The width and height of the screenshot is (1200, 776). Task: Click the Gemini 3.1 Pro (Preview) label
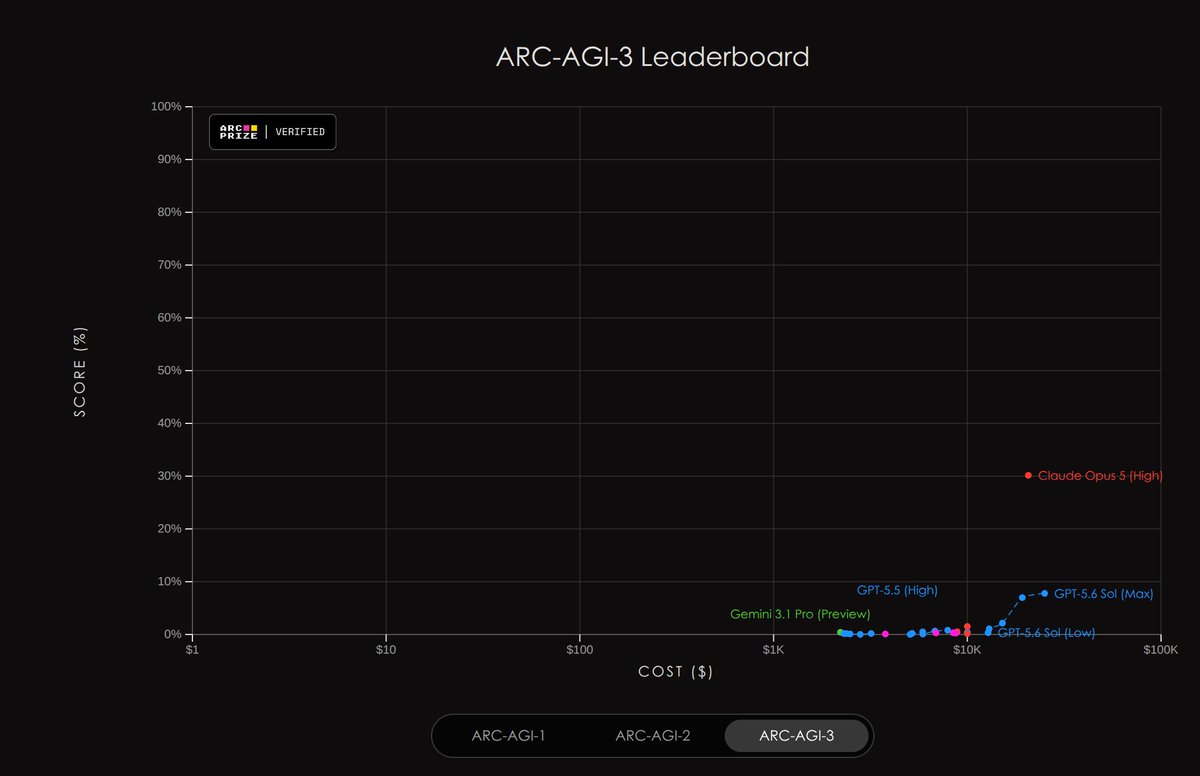point(800,614)
